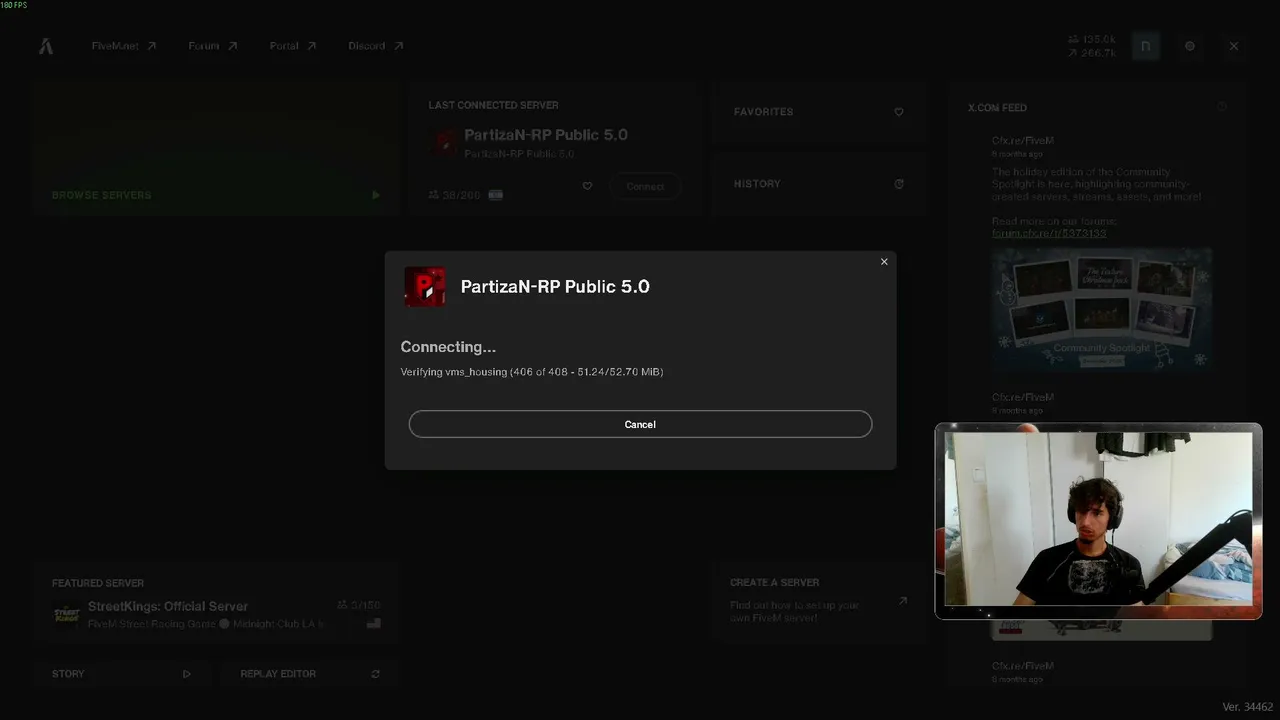Click the Ver. 34462 version label
Viewport: 1280px width, 720px height.
(1247, 707)
